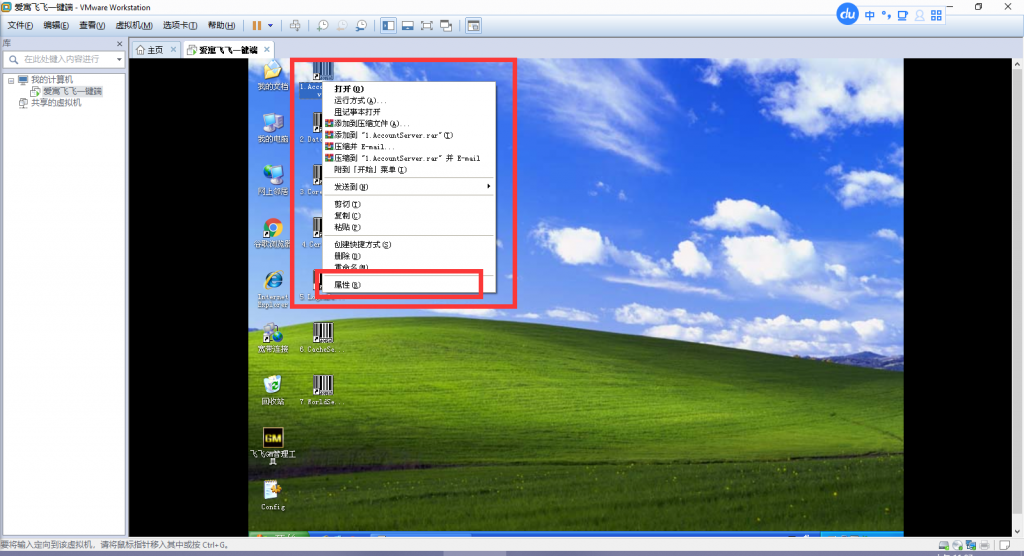Click the orange pause virtual machine icon
1024x556 pixels.
tap(257, 25)
